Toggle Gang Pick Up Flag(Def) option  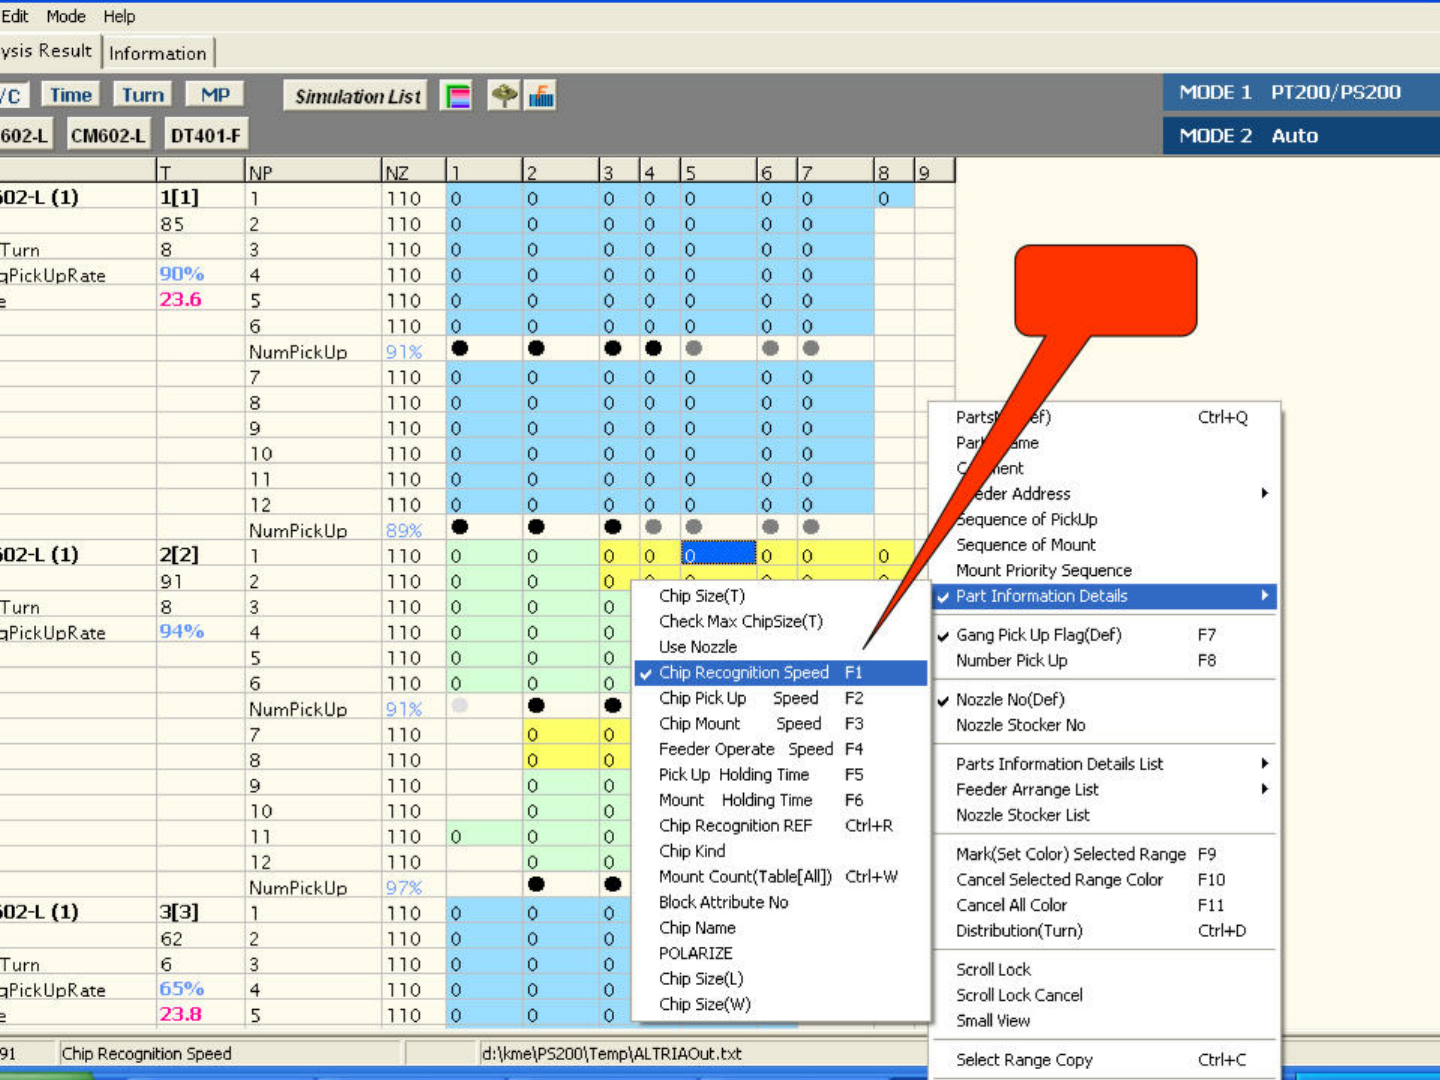pos(1038,635)
